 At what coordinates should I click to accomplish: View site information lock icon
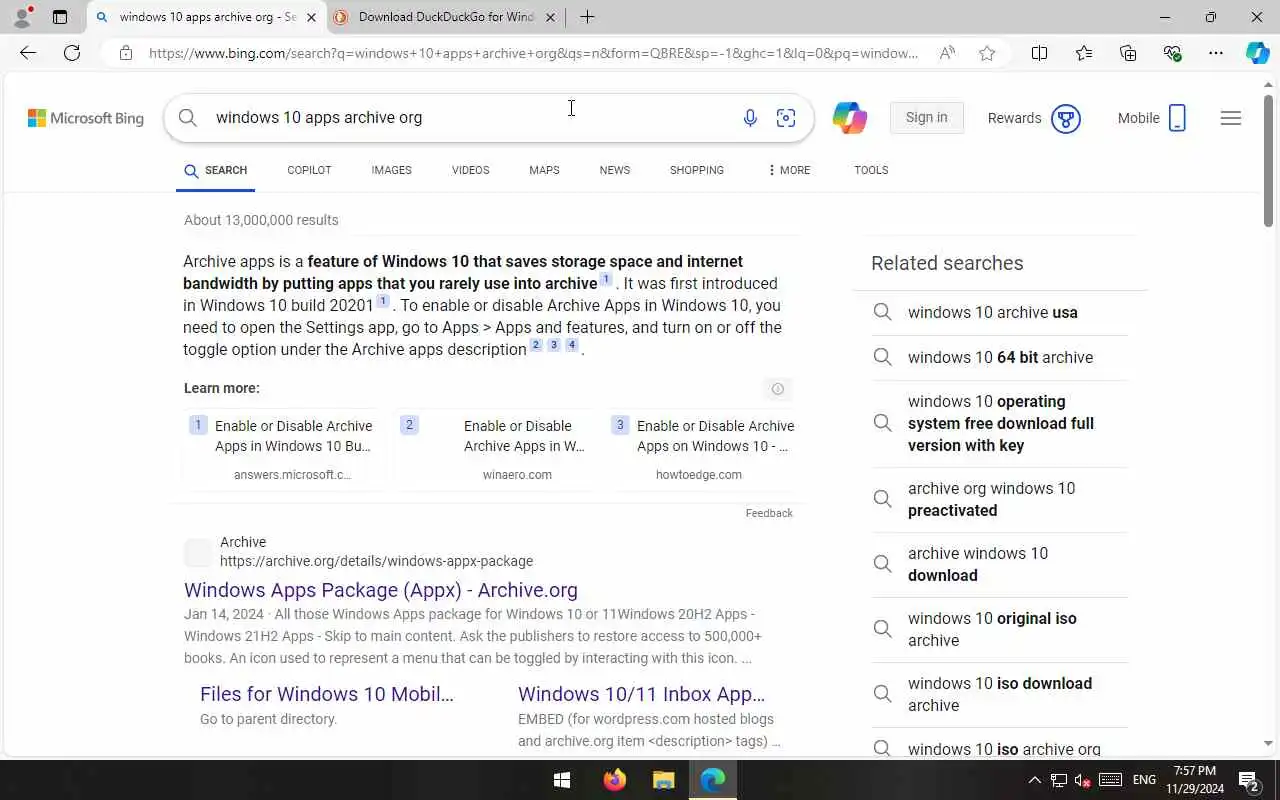126,53
